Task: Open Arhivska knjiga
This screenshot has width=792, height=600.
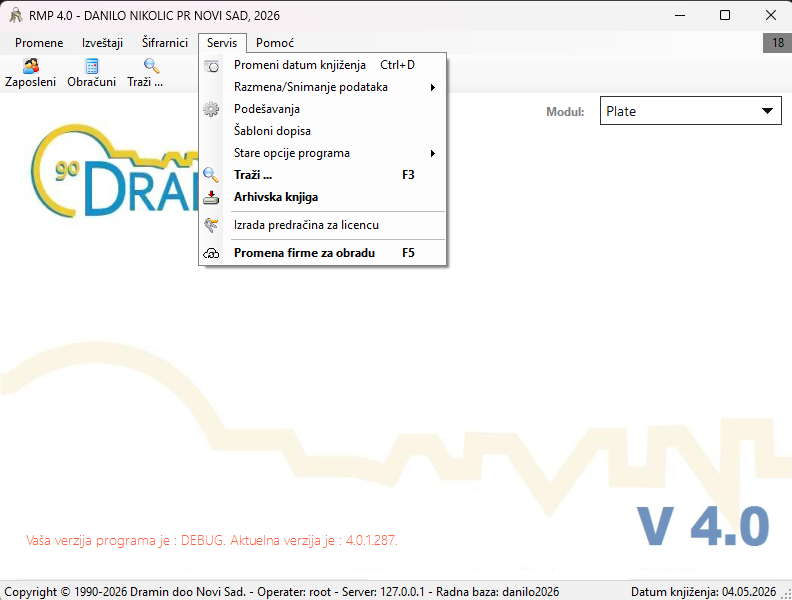Action: pyautogui.click(x=322, y=197)
